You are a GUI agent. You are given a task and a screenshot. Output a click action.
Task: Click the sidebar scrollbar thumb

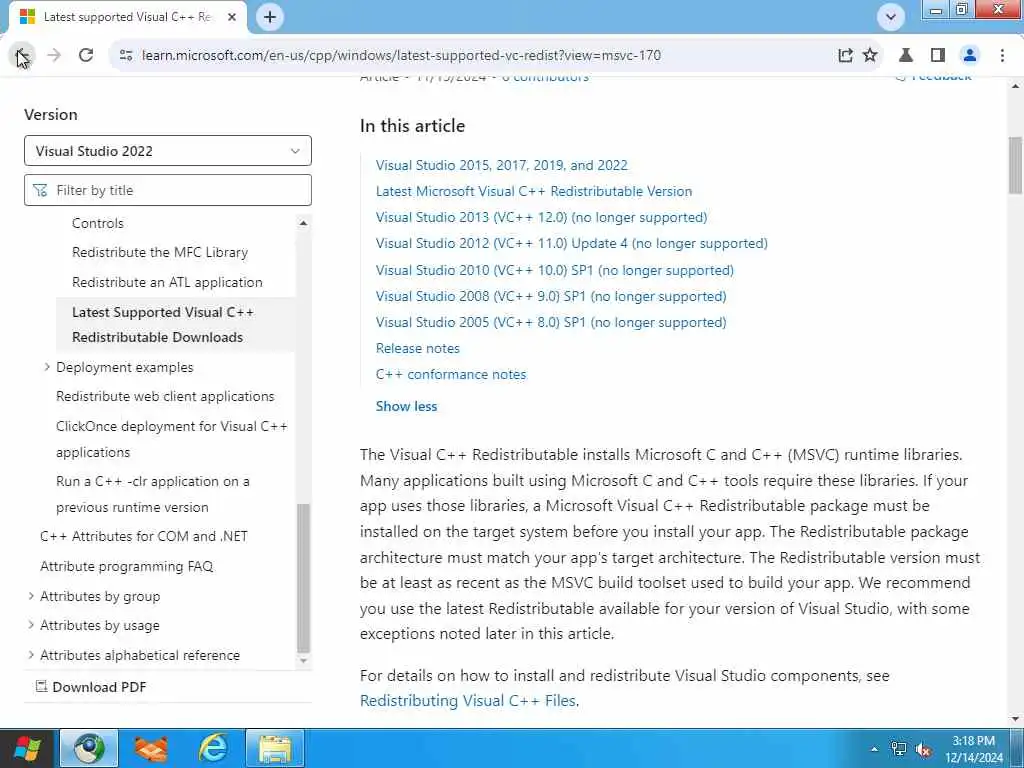click(x=303, y=578)
